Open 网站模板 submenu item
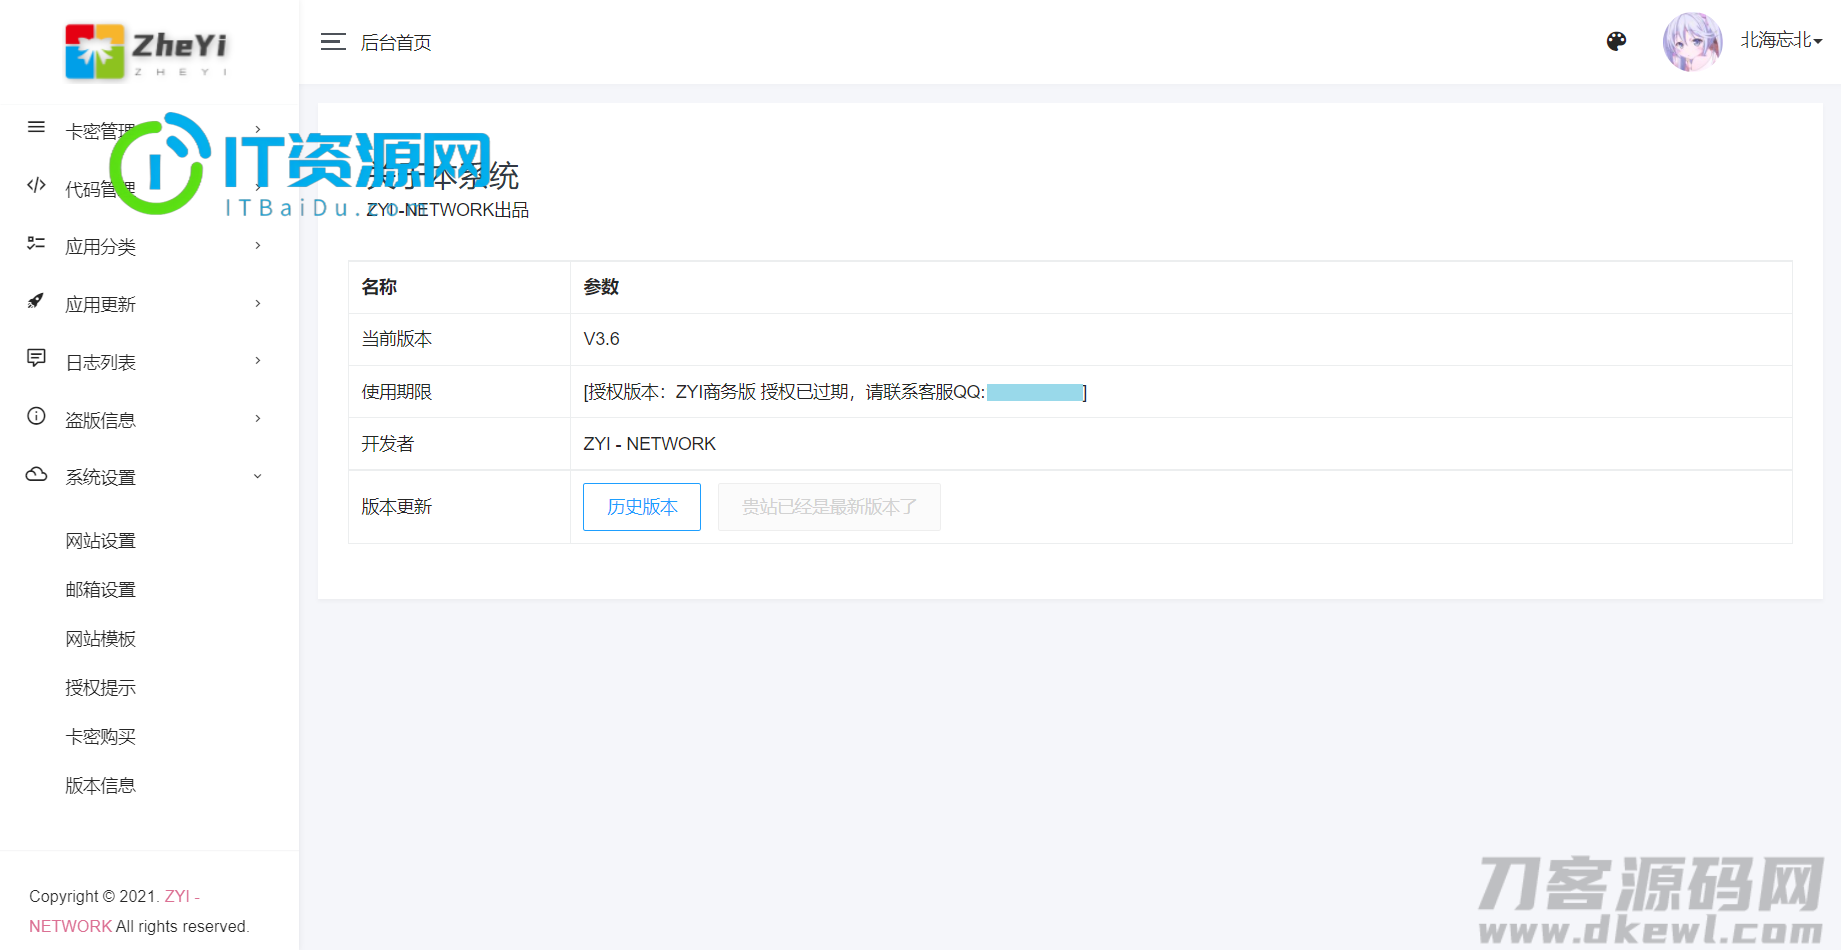The image size is (1841, 950). (100, 639)
